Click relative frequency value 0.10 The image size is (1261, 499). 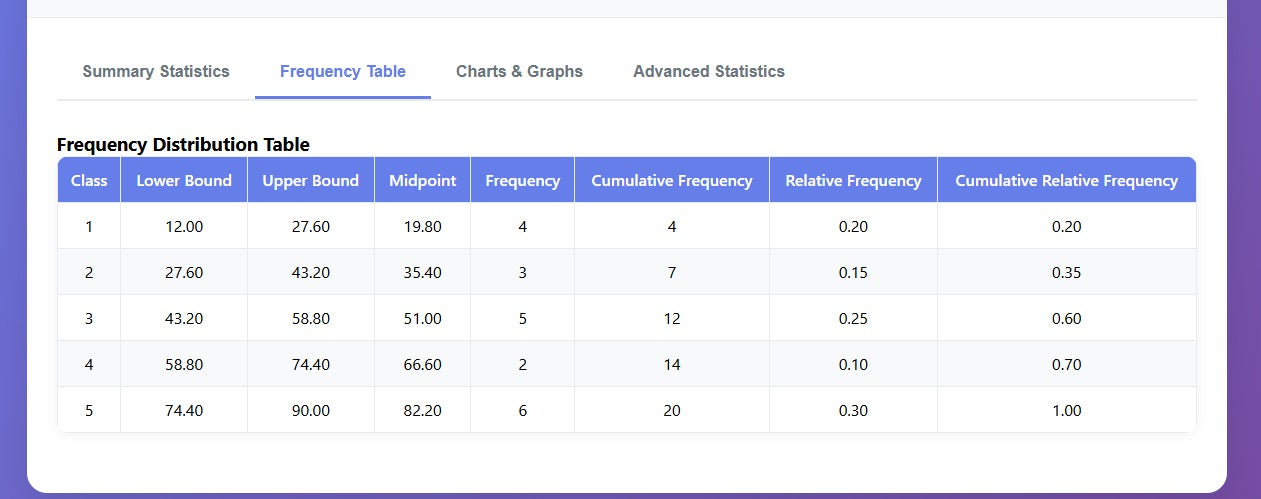(x=854, y=365)
